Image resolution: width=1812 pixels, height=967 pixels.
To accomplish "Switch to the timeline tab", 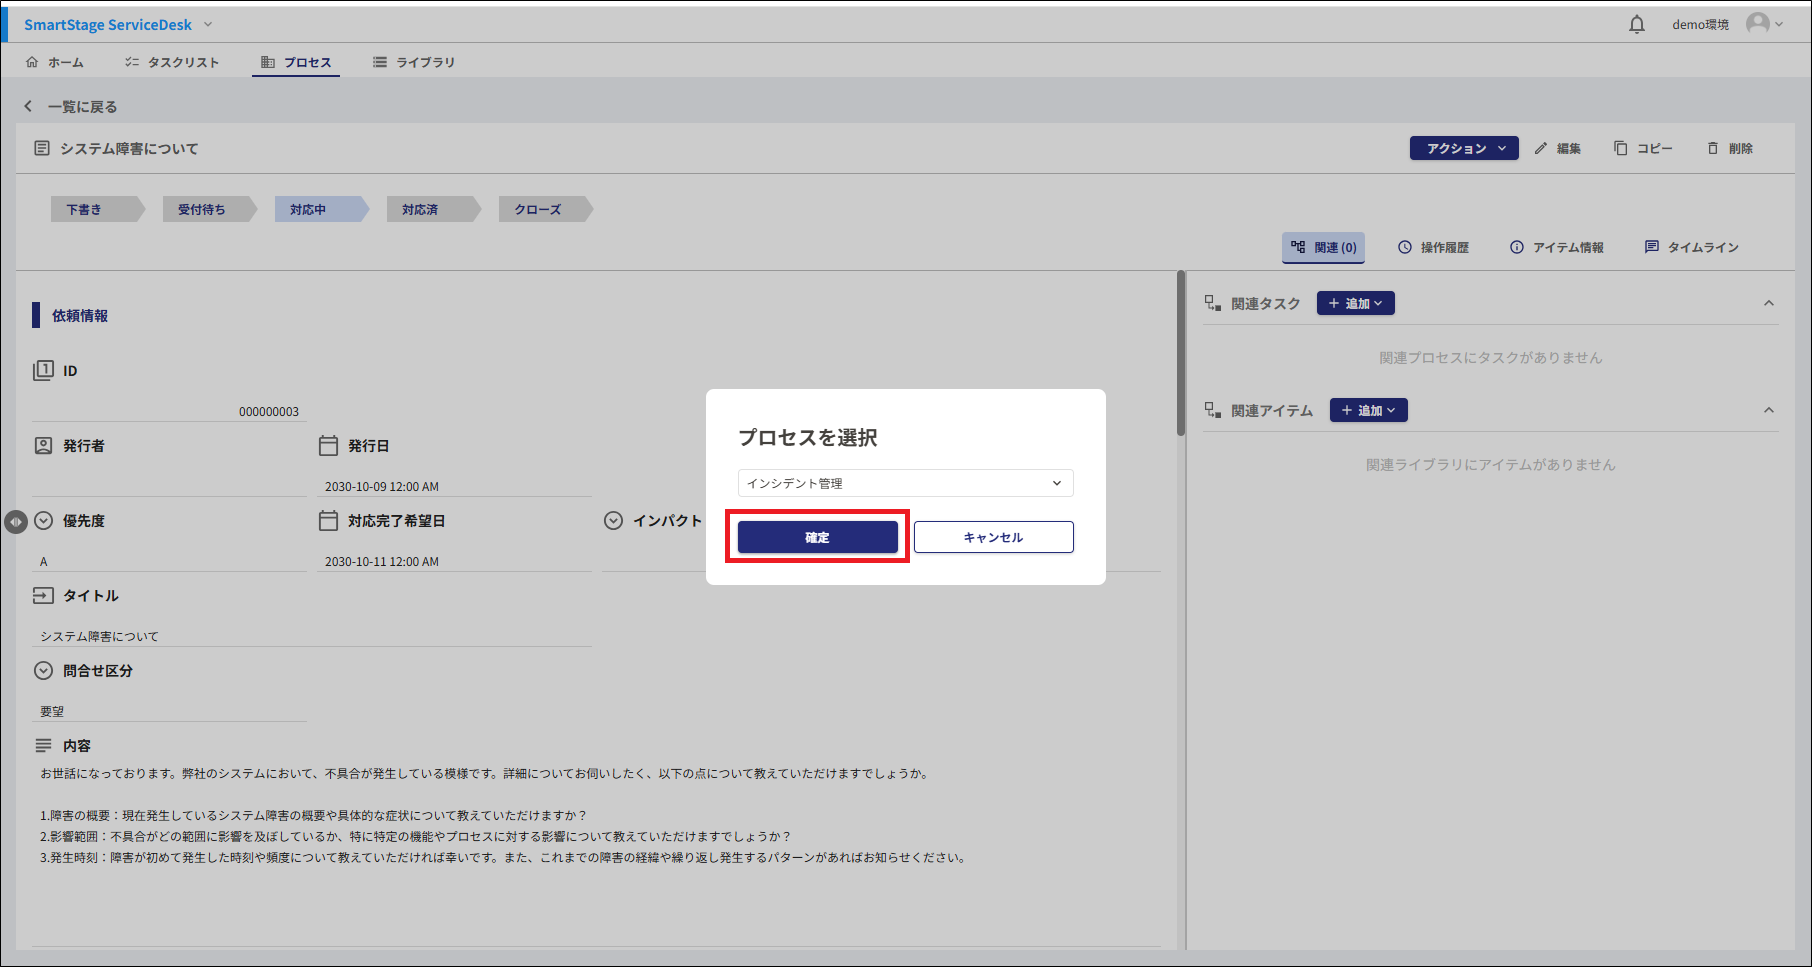I will (1691, 247).
